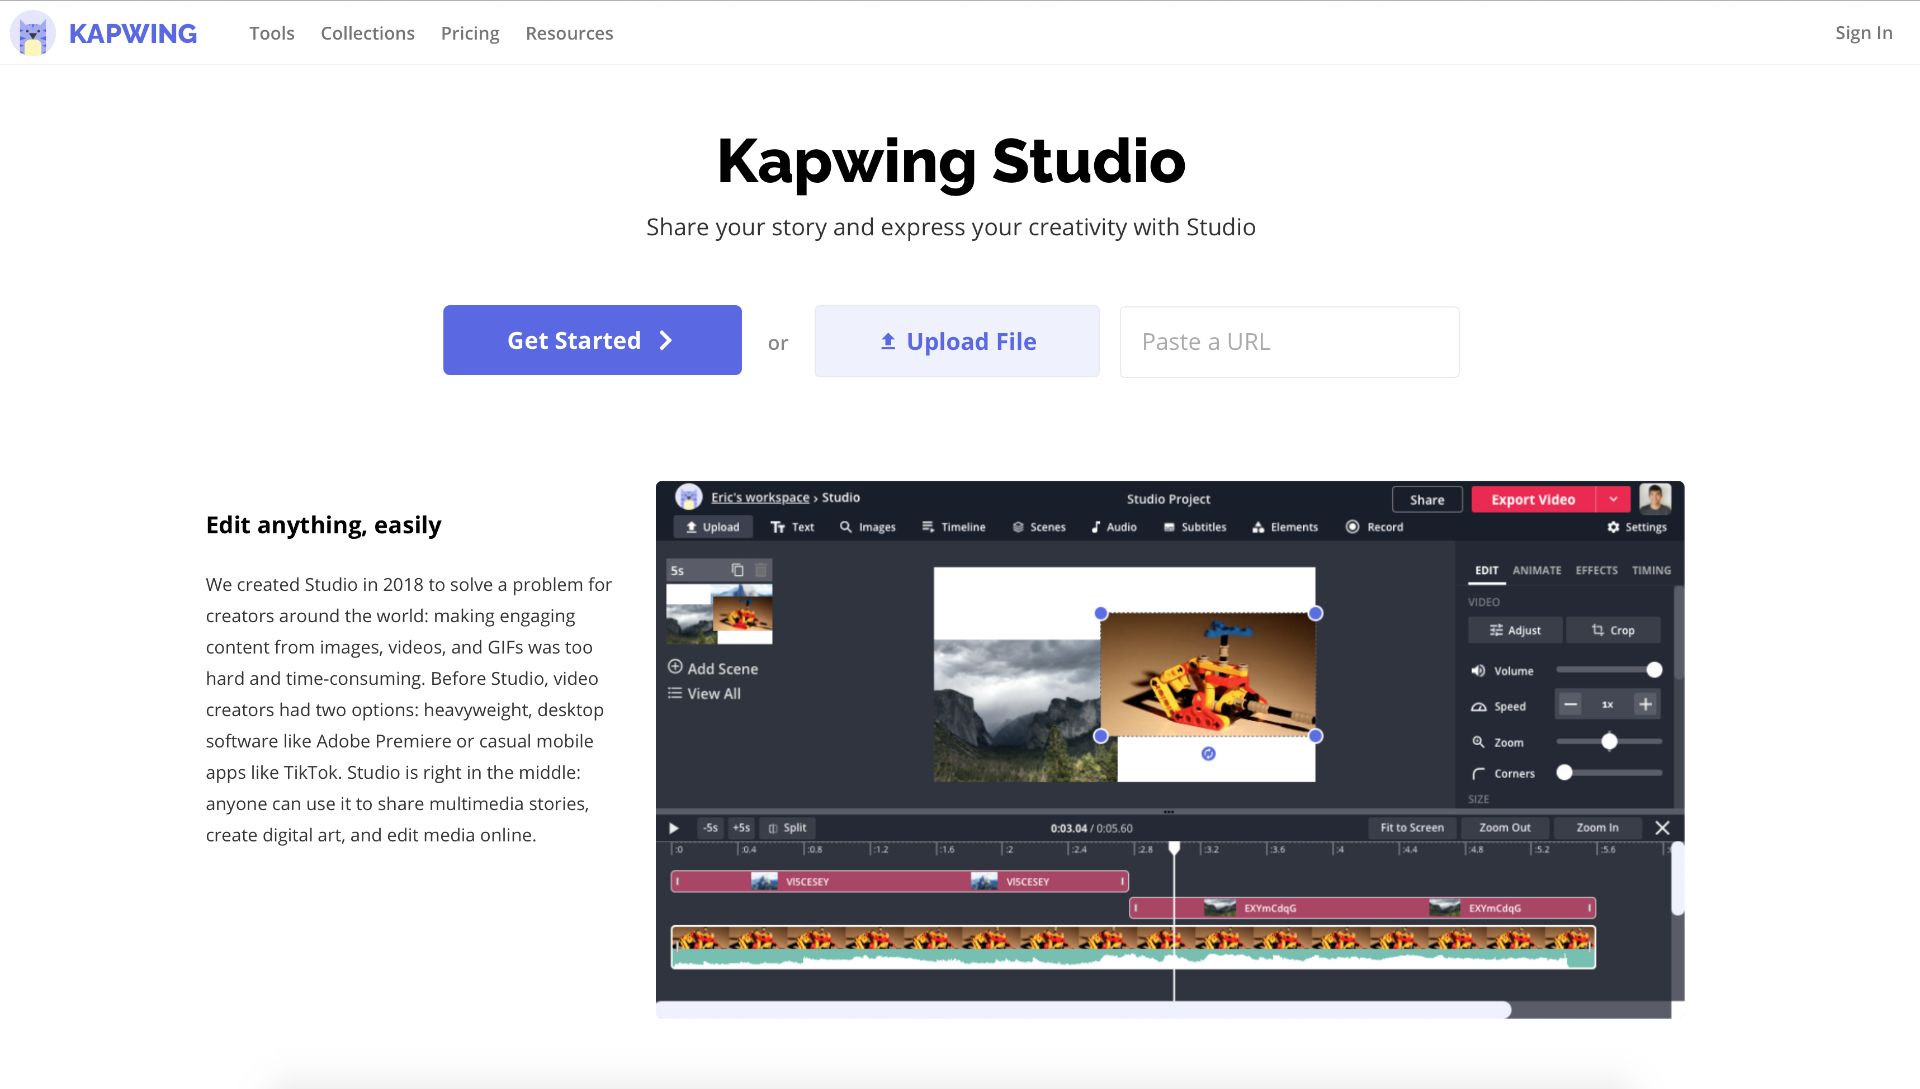Open the Elements tool
The width and height of the screenshot is (1920, 1089).
(1285, 527)
